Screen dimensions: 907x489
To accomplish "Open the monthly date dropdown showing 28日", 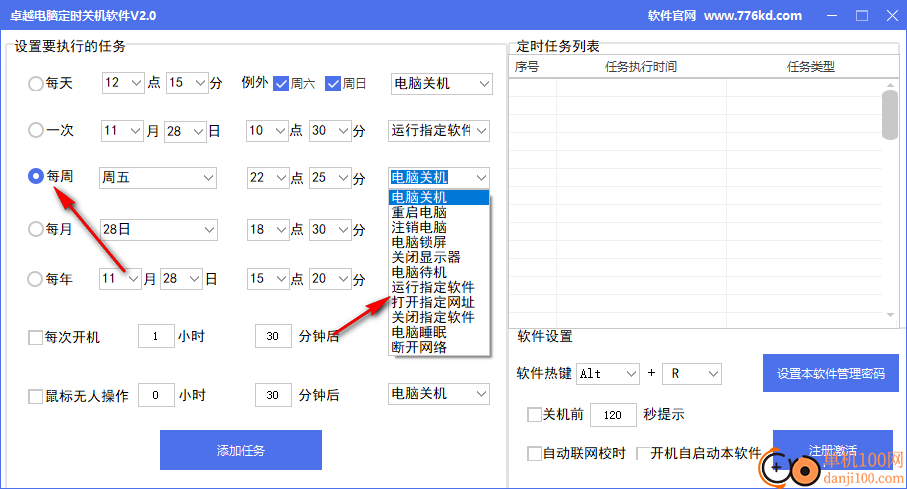I will pyautogui.click(x=158, y=230).
